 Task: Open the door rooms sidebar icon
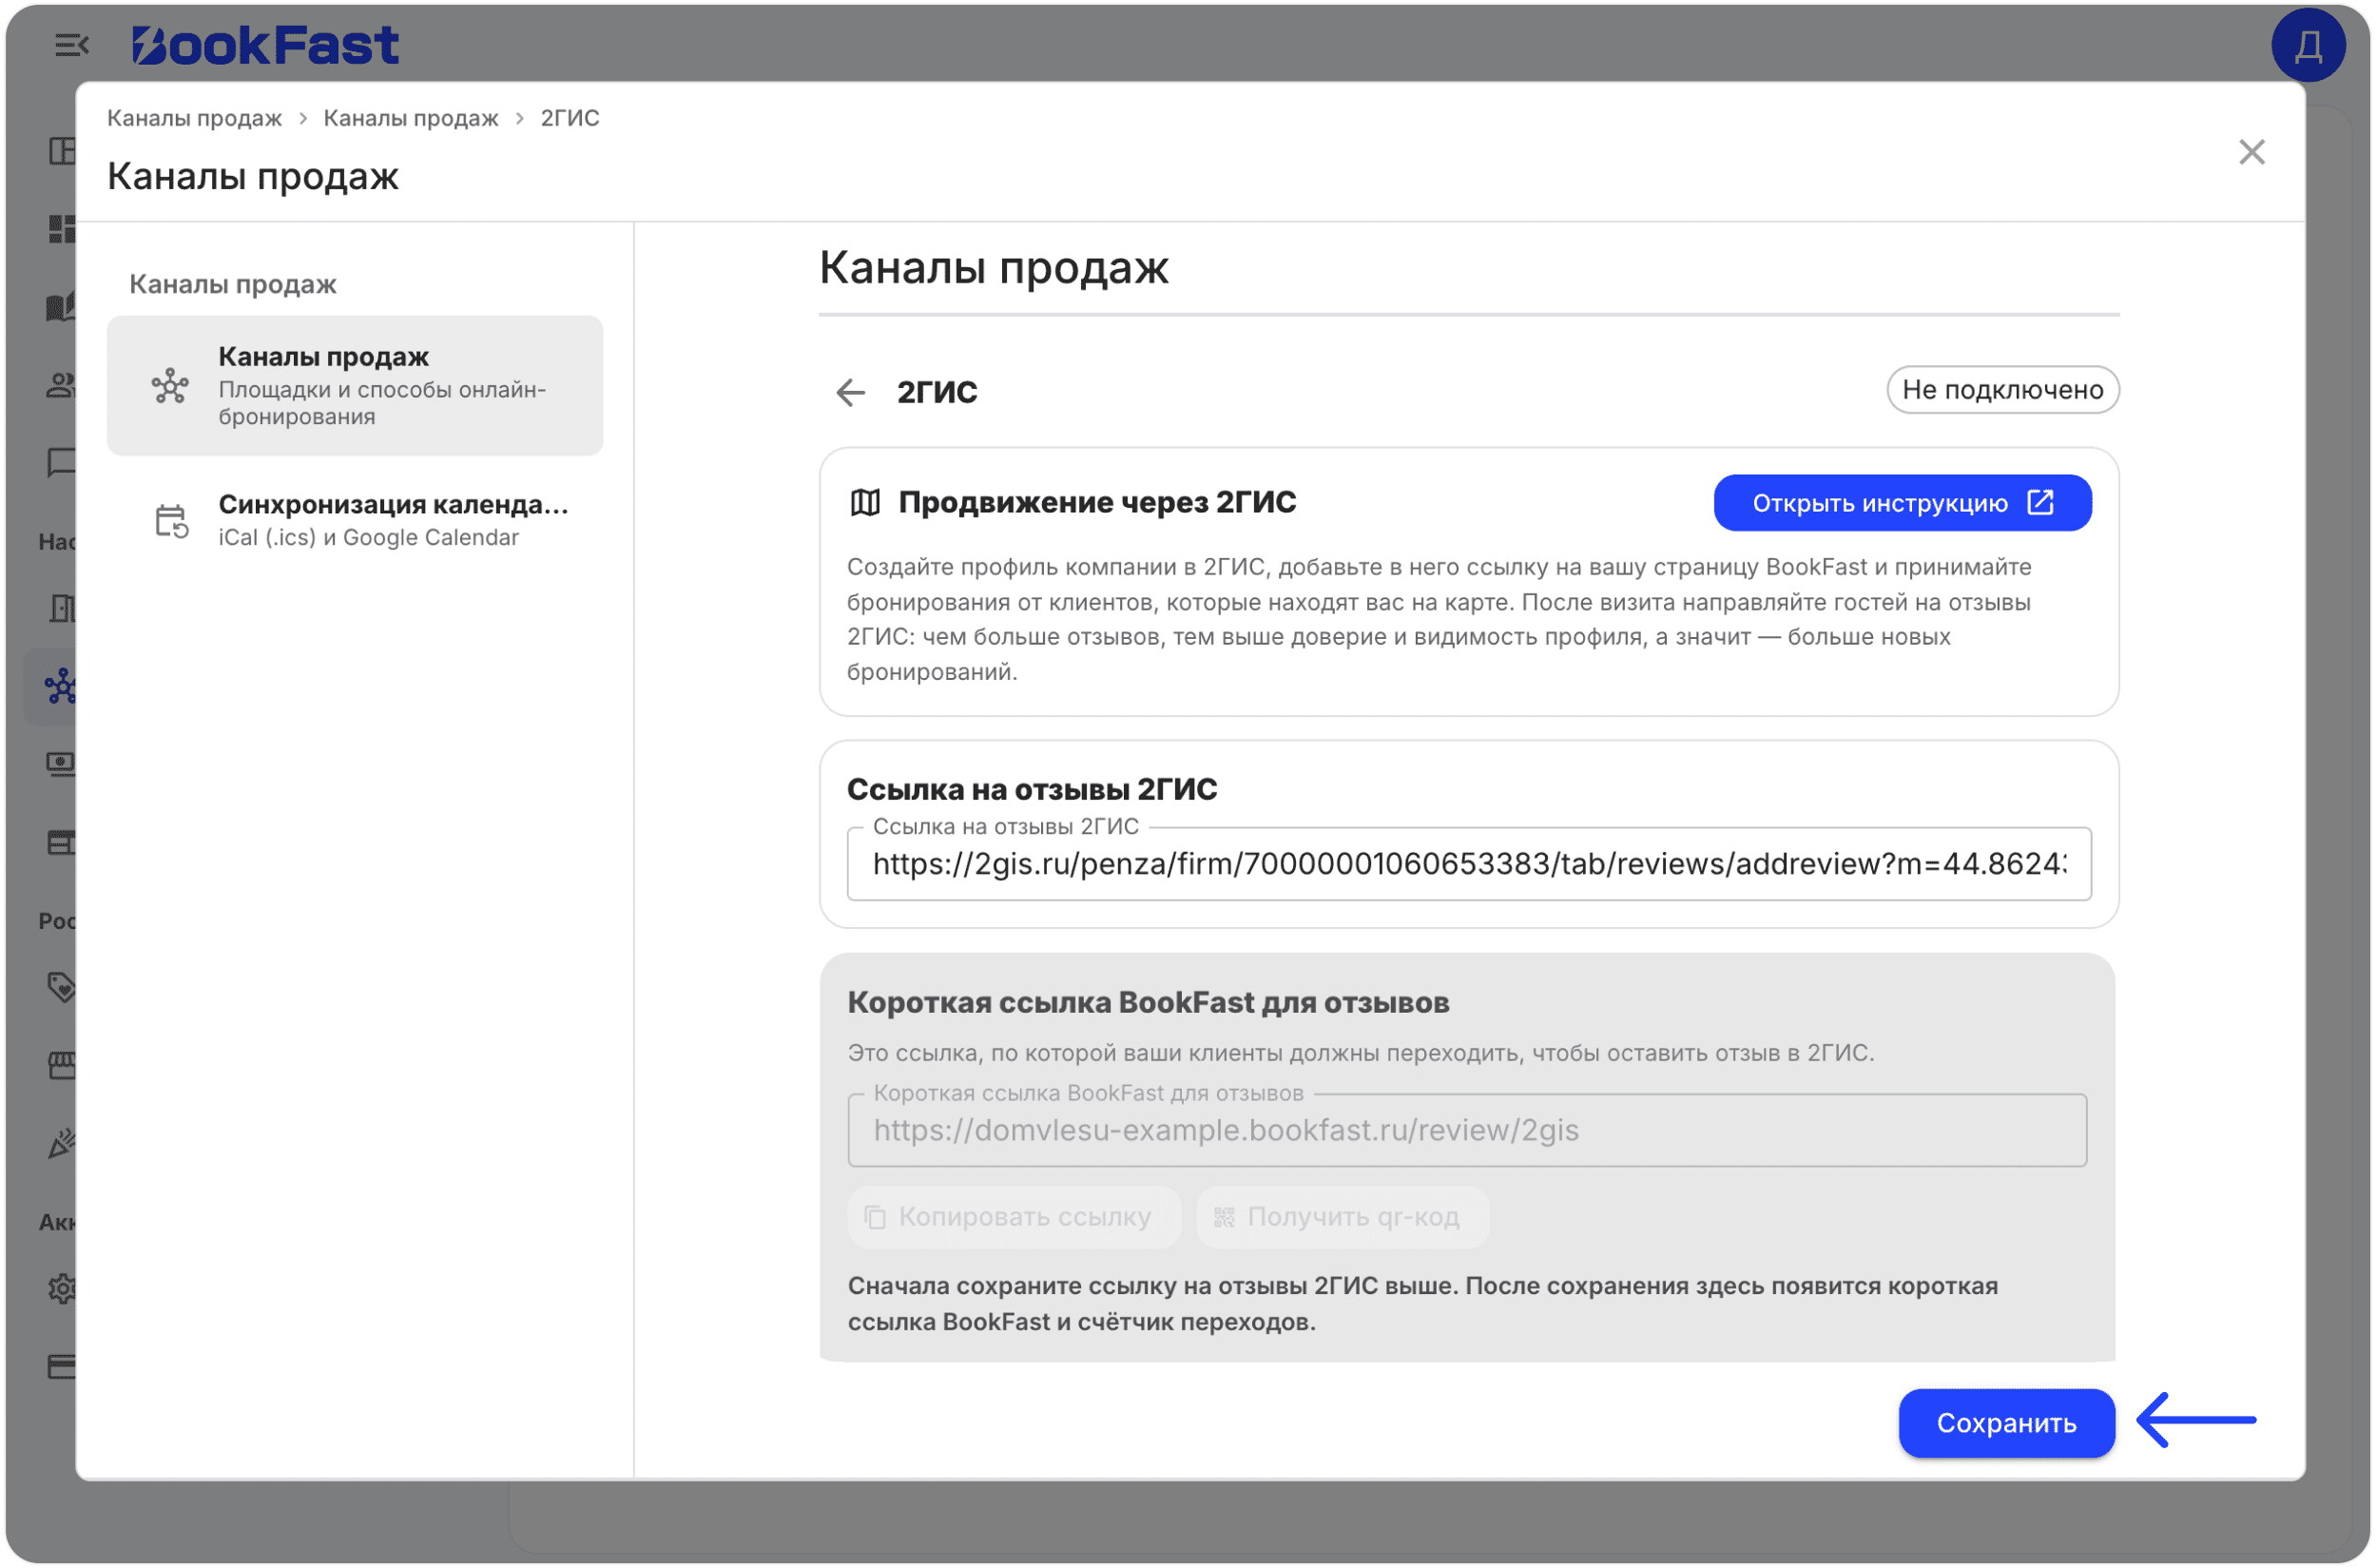(62, 608)
